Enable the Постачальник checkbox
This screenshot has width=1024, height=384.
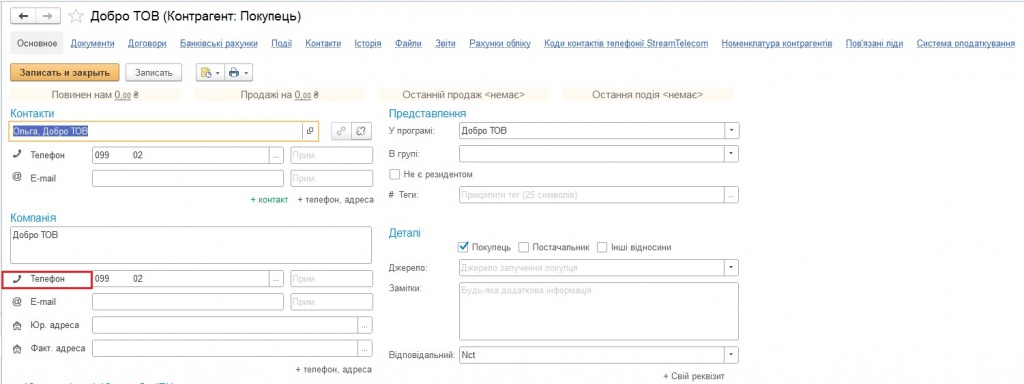[523, 247]
